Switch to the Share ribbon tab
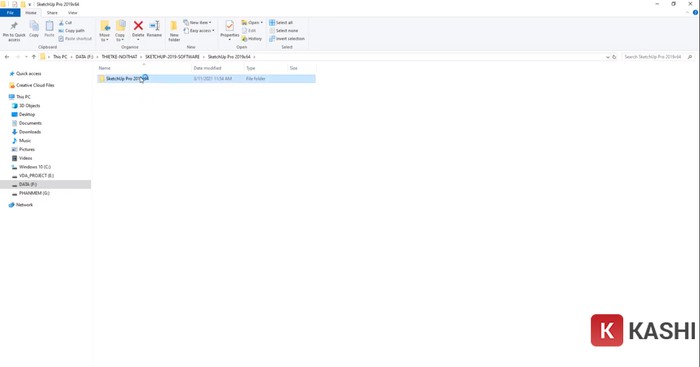 click(x=52, y=13)
